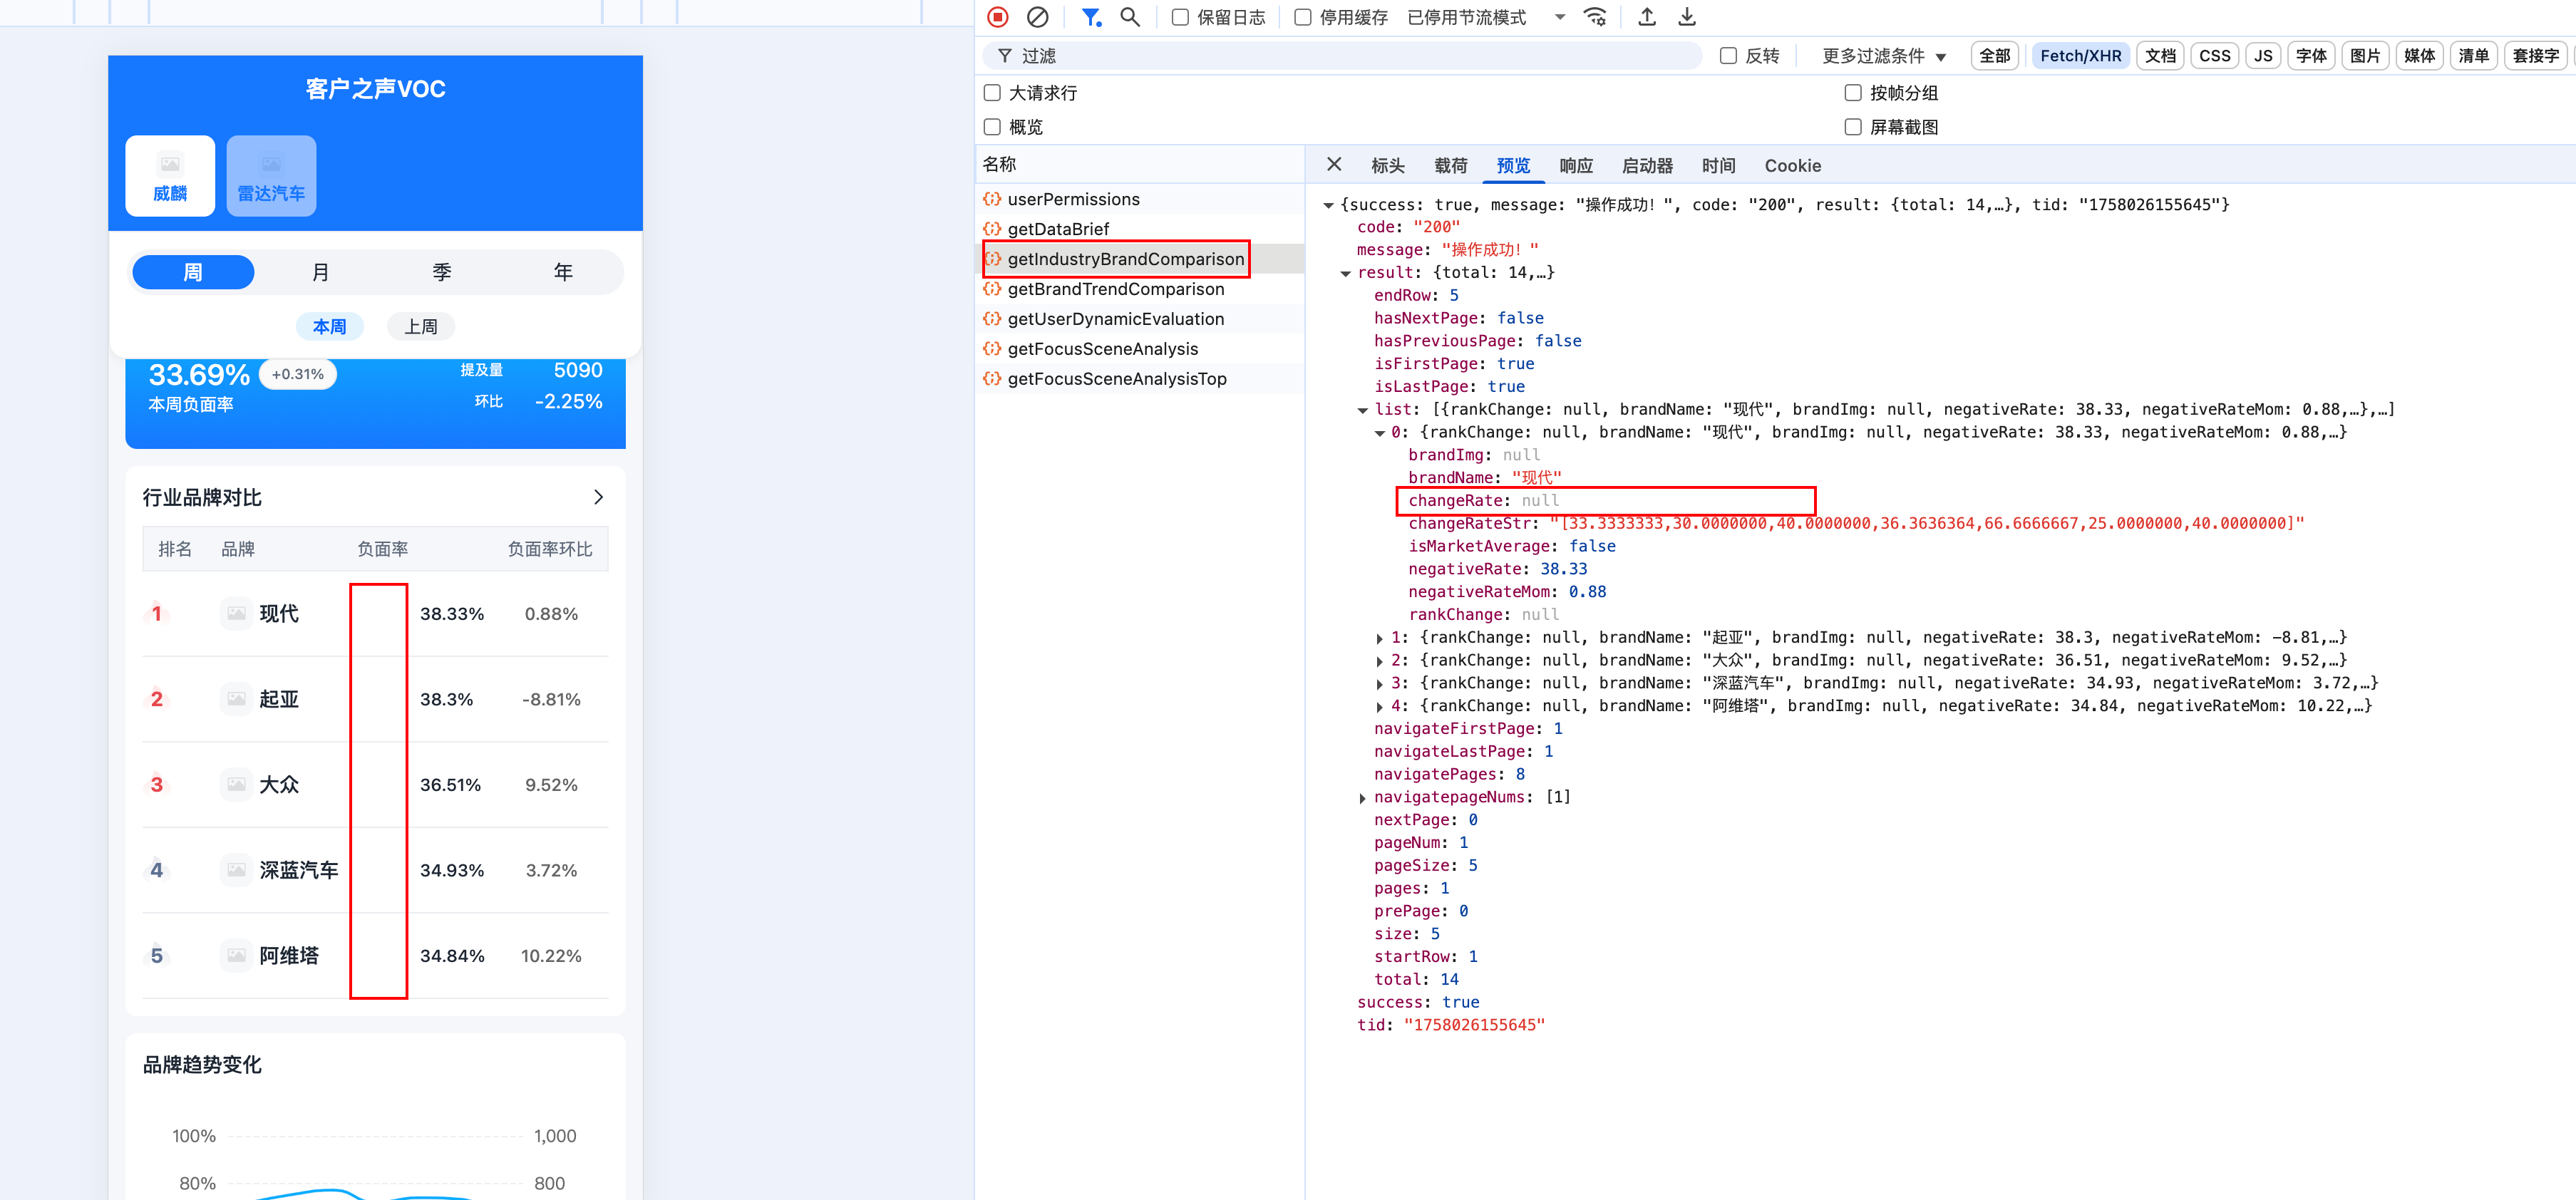Filter by 图片 type

2365,56
